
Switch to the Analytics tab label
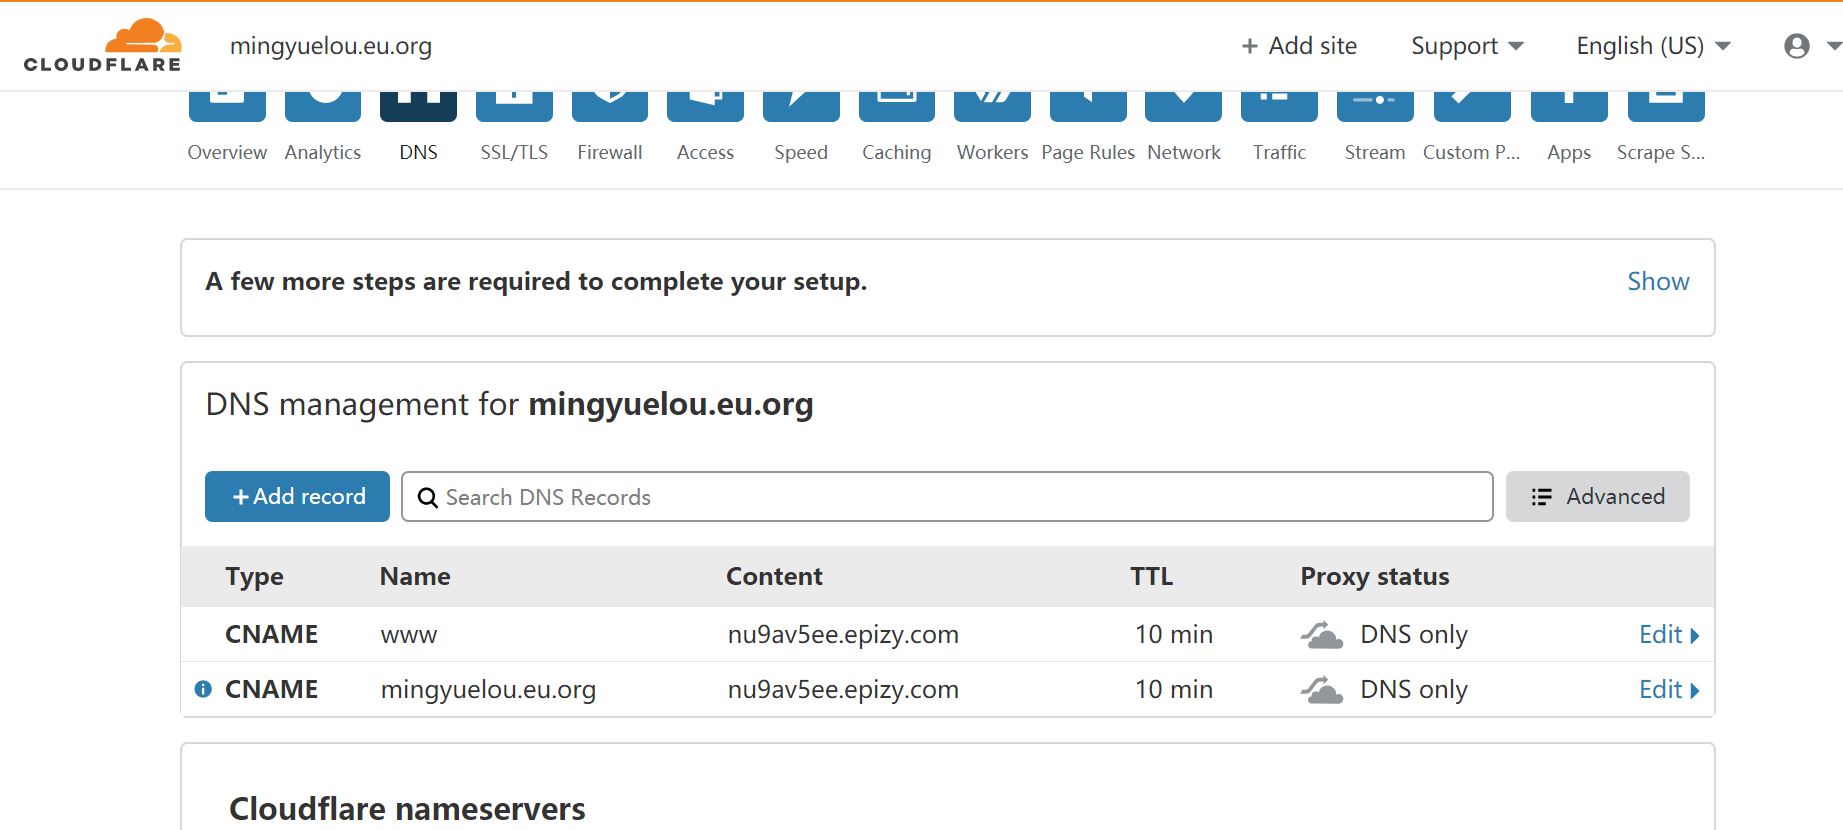click(x=323, y=152)
